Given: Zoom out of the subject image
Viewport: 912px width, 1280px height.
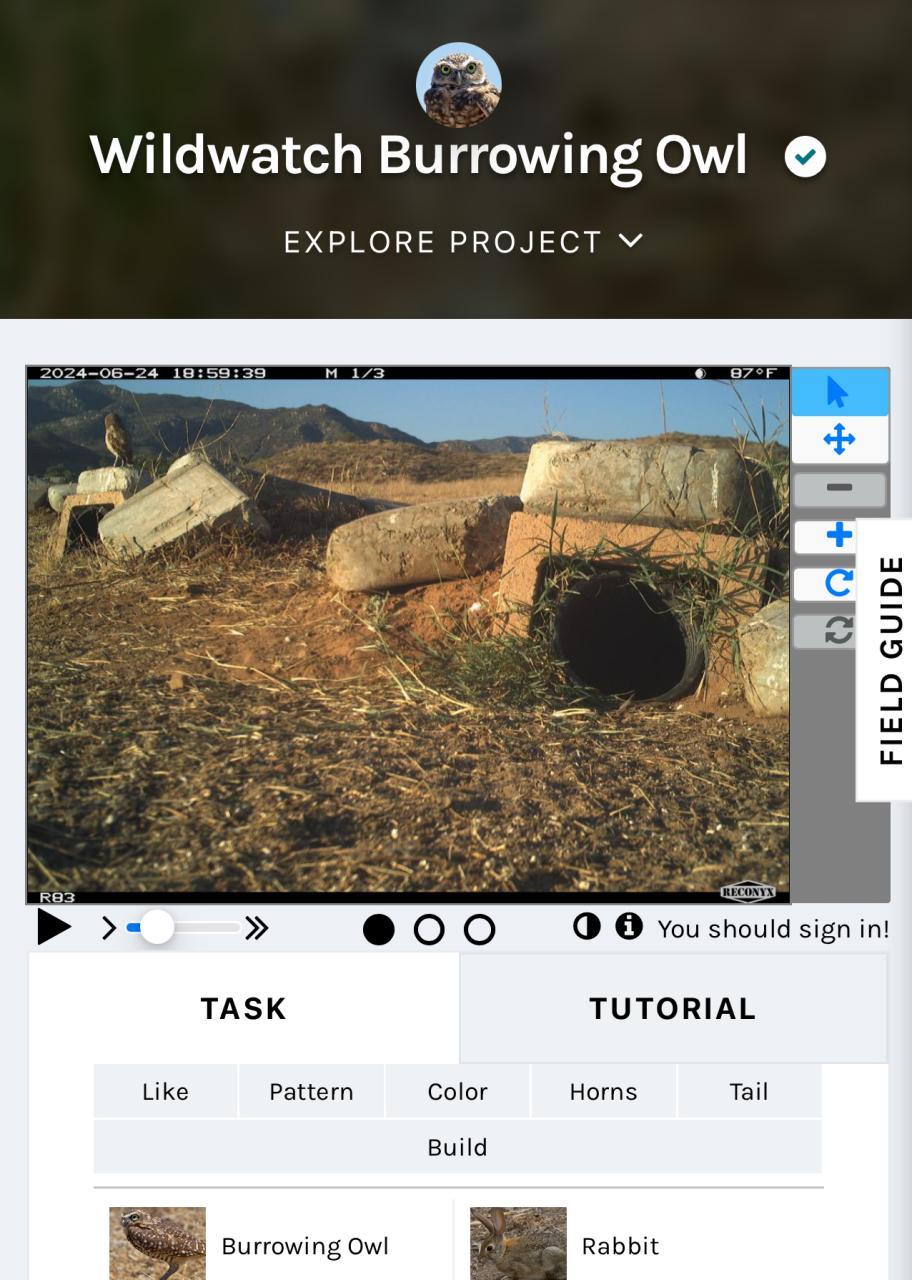Looking at the screenshot, I should click(x=839, y=488).
